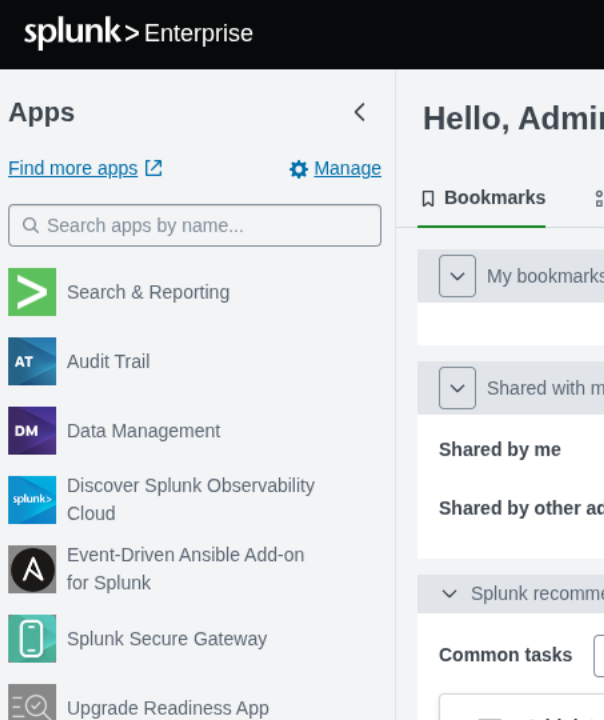604x720 pixels.
Task: Collapse the Shared with me section
Action: 457,388
